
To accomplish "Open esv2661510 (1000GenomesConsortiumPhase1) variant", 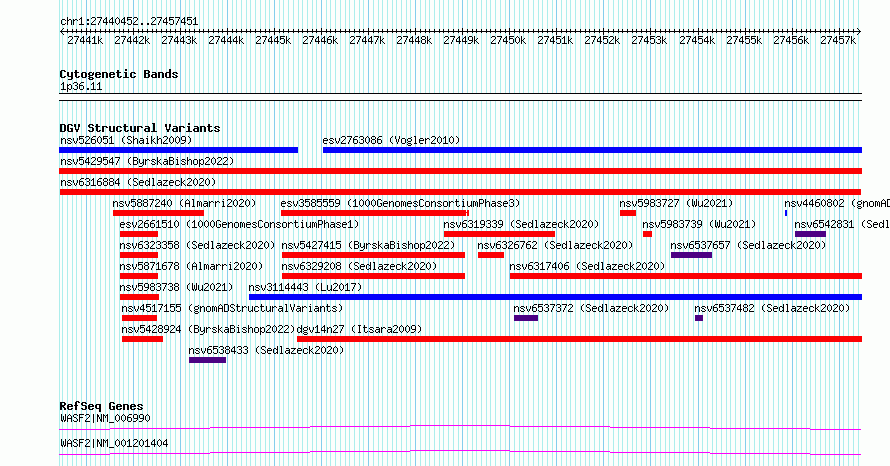I will click(239, 224).
